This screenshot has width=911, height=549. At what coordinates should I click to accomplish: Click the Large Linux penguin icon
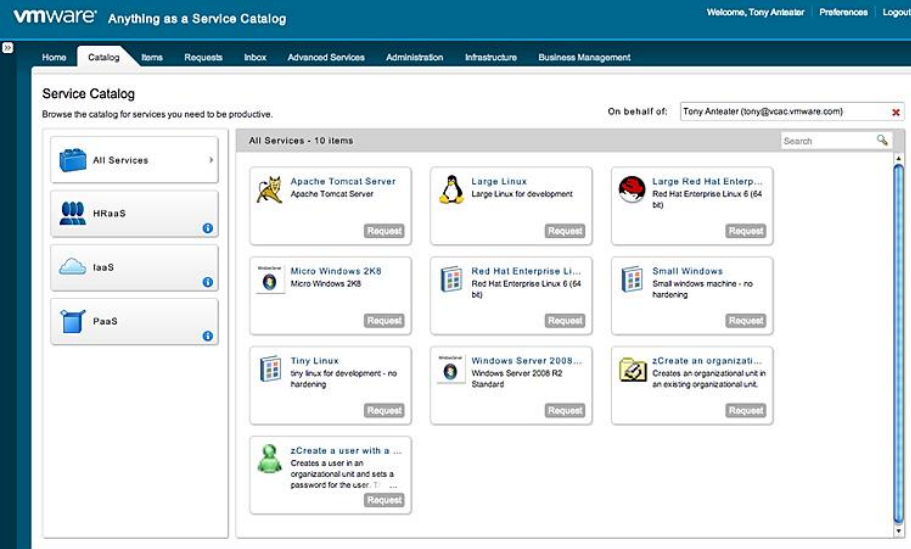pyautogui.click(x=451, y=189)
